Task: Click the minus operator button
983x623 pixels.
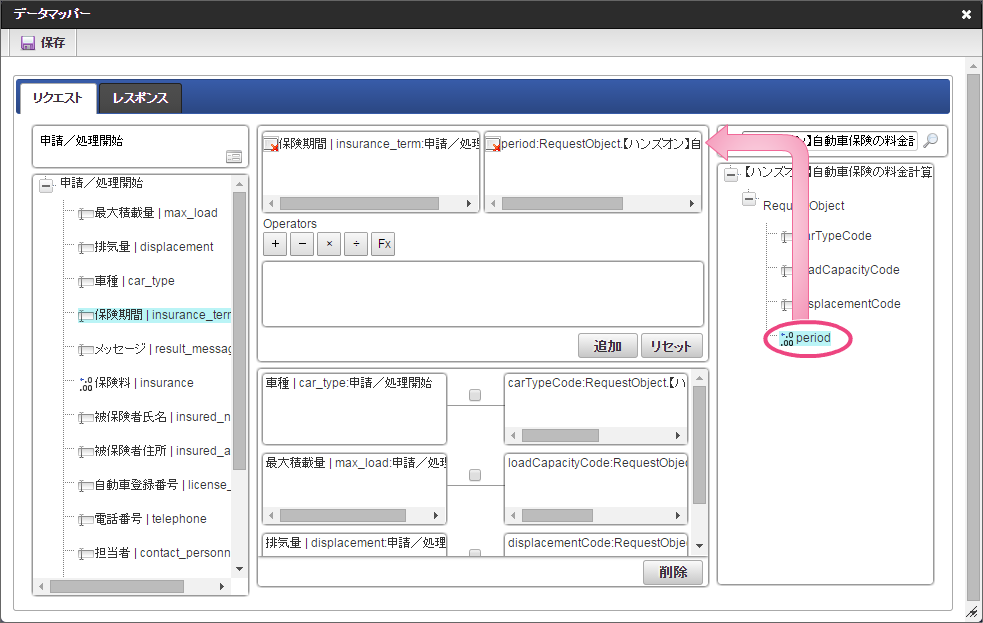Action: pyautogui.click(x=302, y=244)
